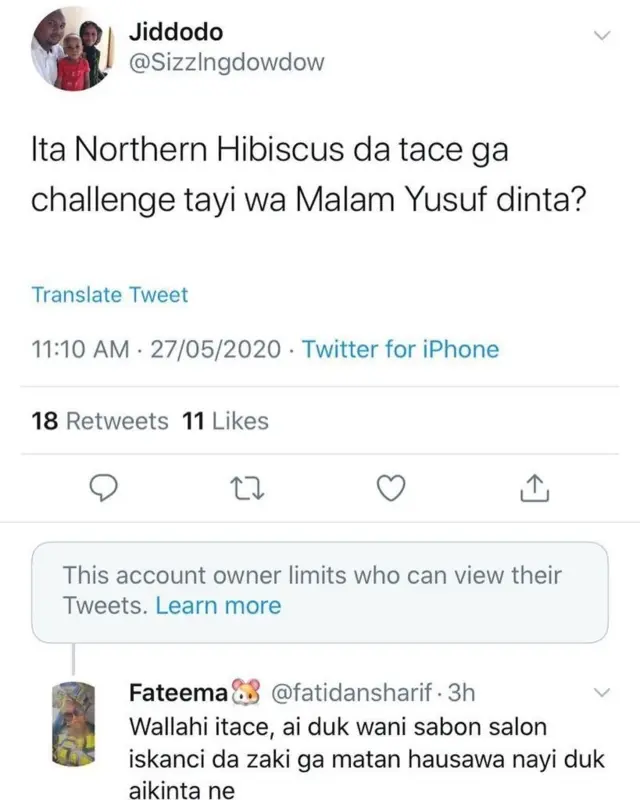Click the Jiddodo display name

pyautogui.click(x=177, y=31)
